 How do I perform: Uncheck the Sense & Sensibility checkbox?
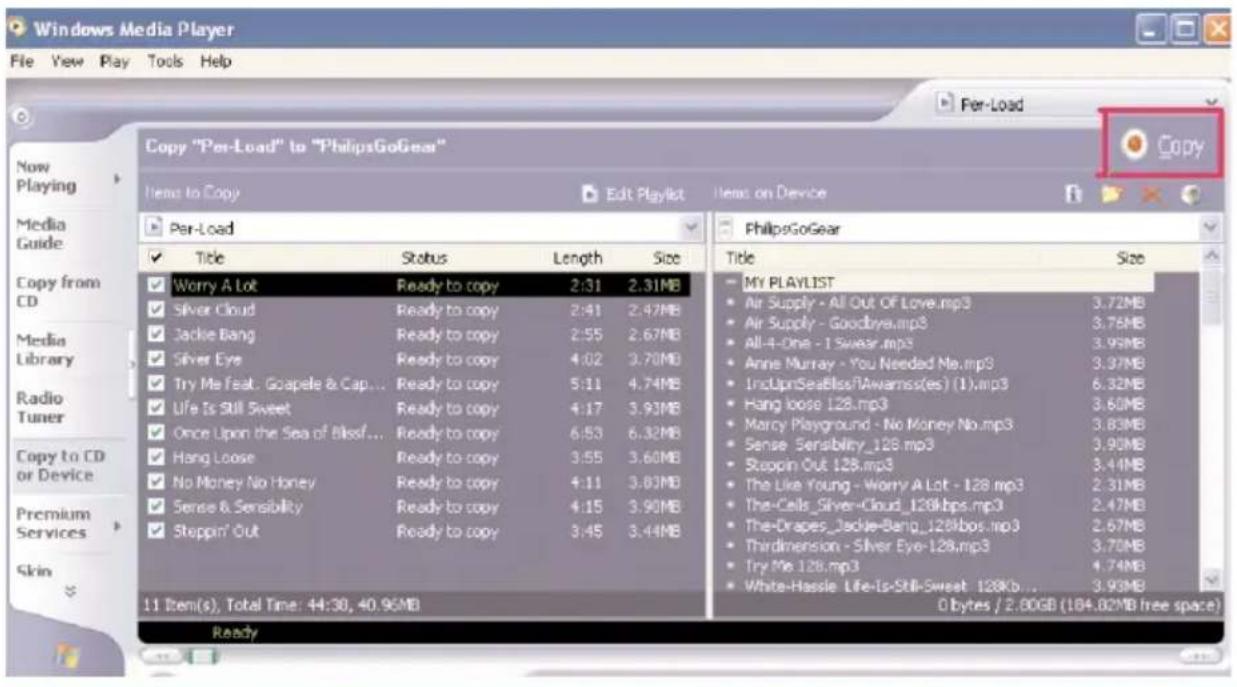pos(155,507)
